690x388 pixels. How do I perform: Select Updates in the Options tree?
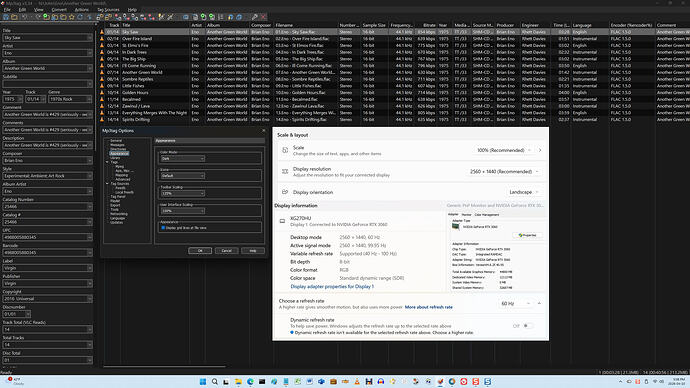coord(117,223)
